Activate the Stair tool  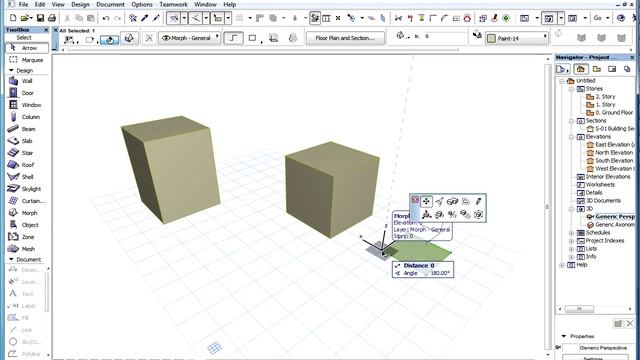[27, 153]
